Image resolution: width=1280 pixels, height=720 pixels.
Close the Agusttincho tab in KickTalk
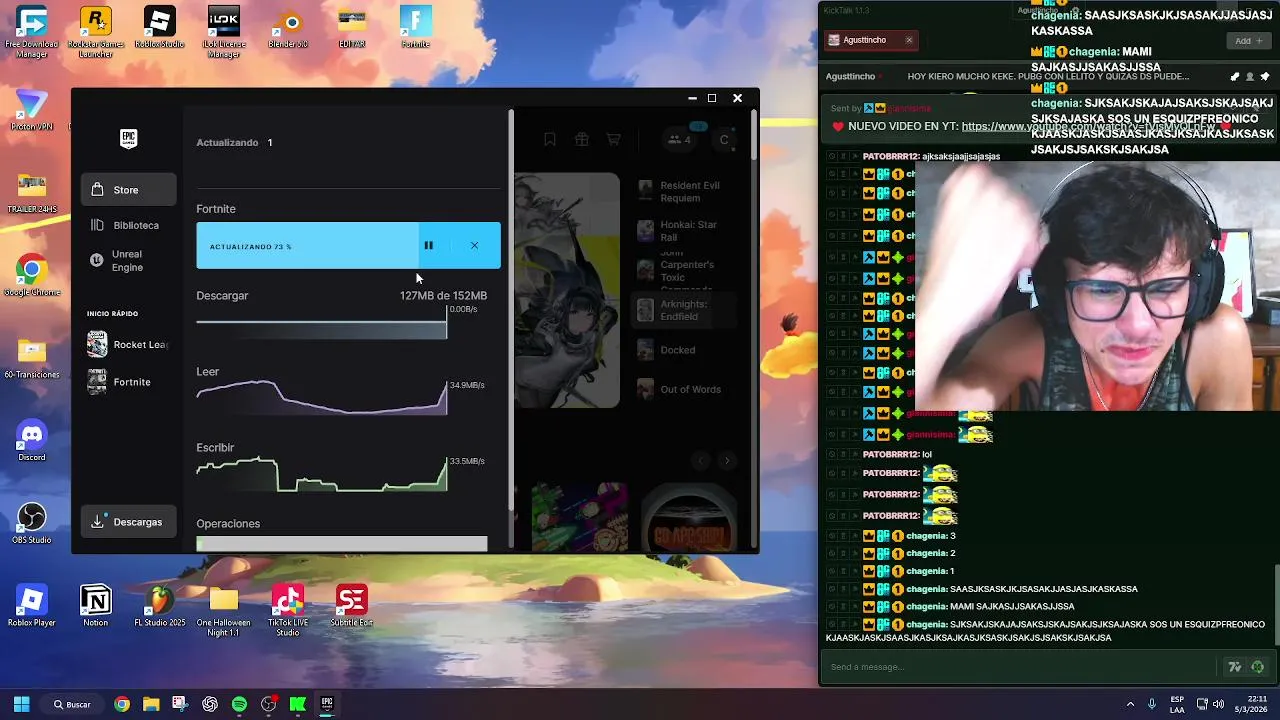point(908,40)
